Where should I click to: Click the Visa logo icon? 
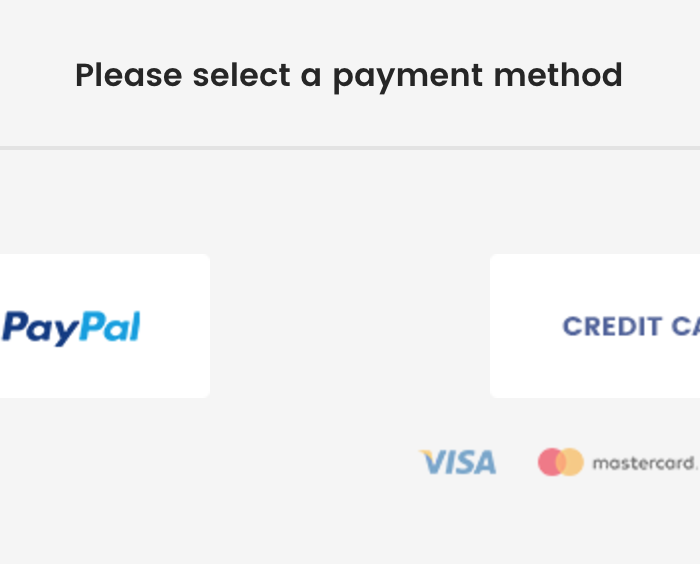(x=458, y=462)
